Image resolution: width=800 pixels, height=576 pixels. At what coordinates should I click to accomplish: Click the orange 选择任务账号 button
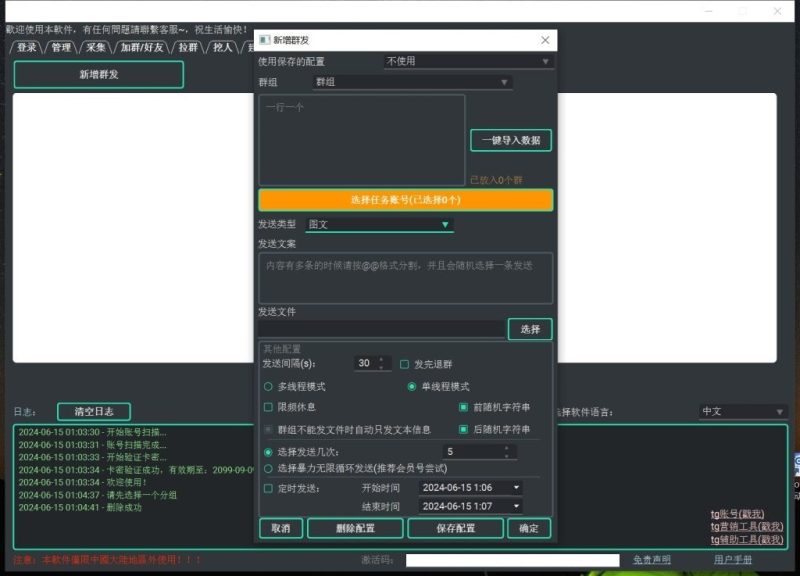[x=404, y=200]
